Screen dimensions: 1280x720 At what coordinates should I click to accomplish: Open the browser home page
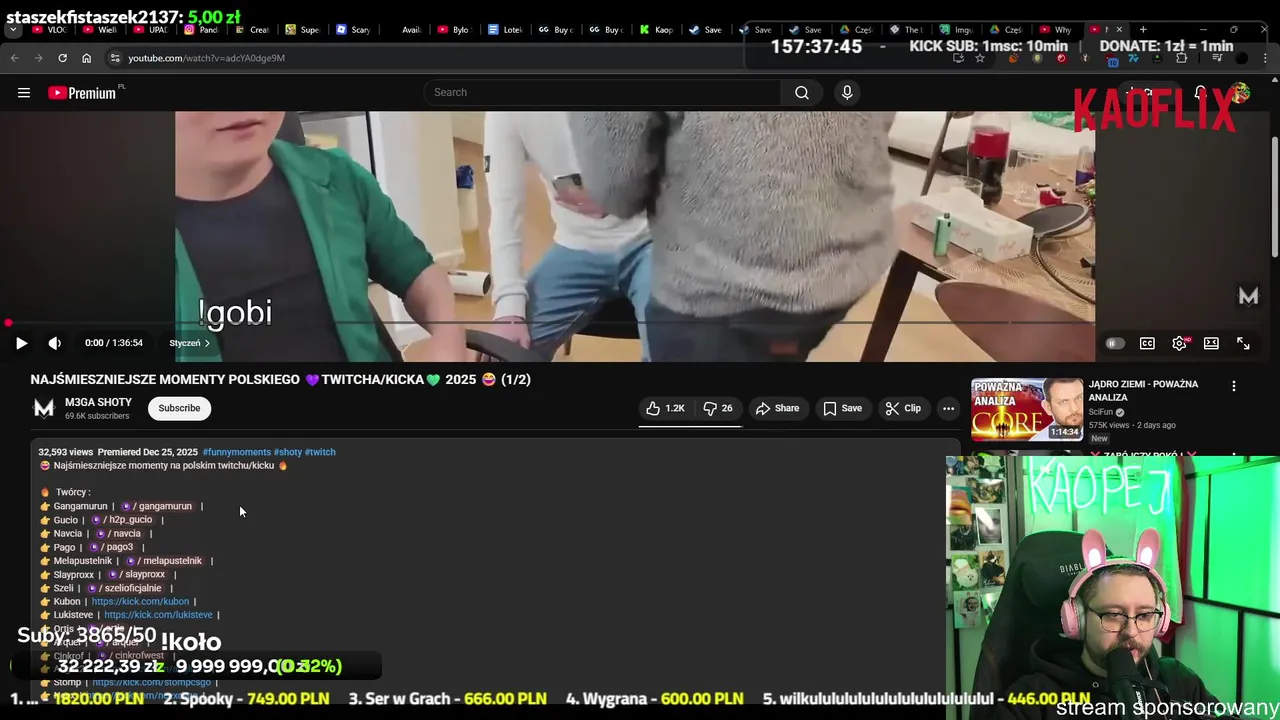86,58
